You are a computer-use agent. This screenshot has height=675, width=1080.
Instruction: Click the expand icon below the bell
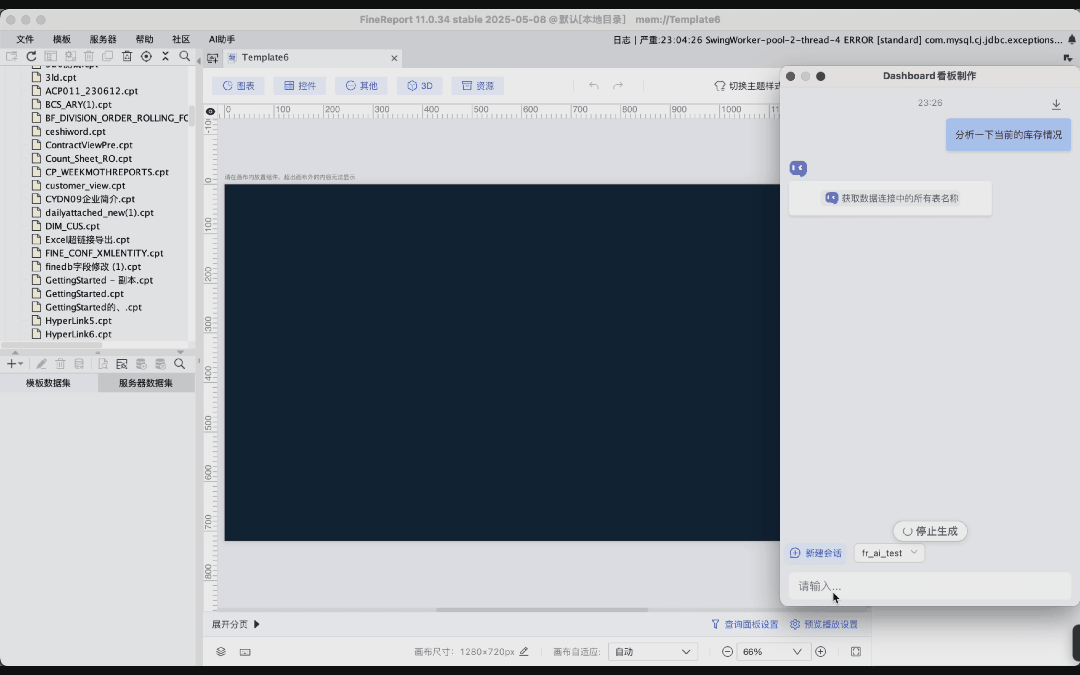1068,58
